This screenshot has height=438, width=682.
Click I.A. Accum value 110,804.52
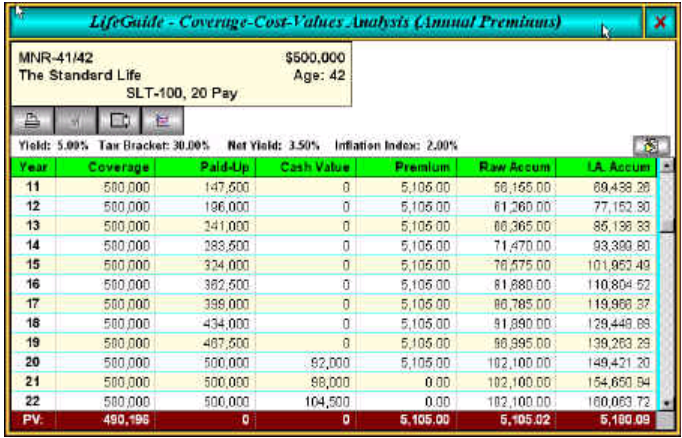click(x=619, y=284)
